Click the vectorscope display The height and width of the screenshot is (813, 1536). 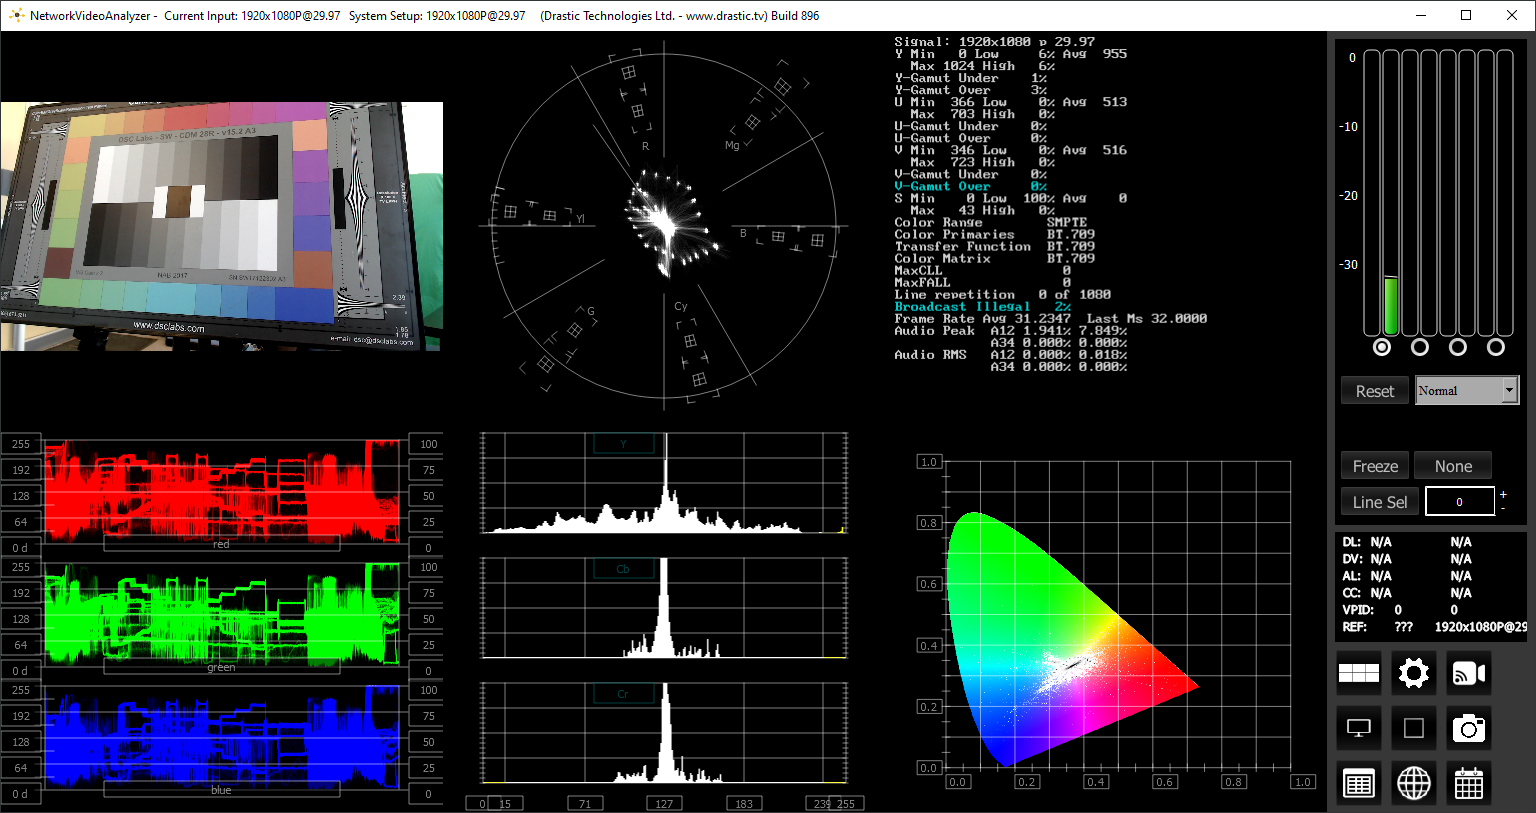(665, 225)
